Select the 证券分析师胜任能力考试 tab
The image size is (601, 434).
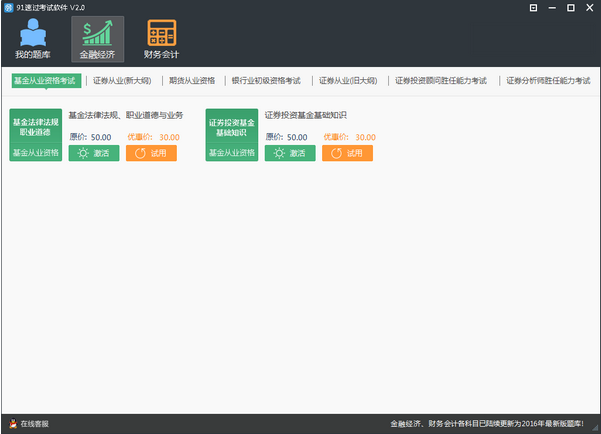548,81
